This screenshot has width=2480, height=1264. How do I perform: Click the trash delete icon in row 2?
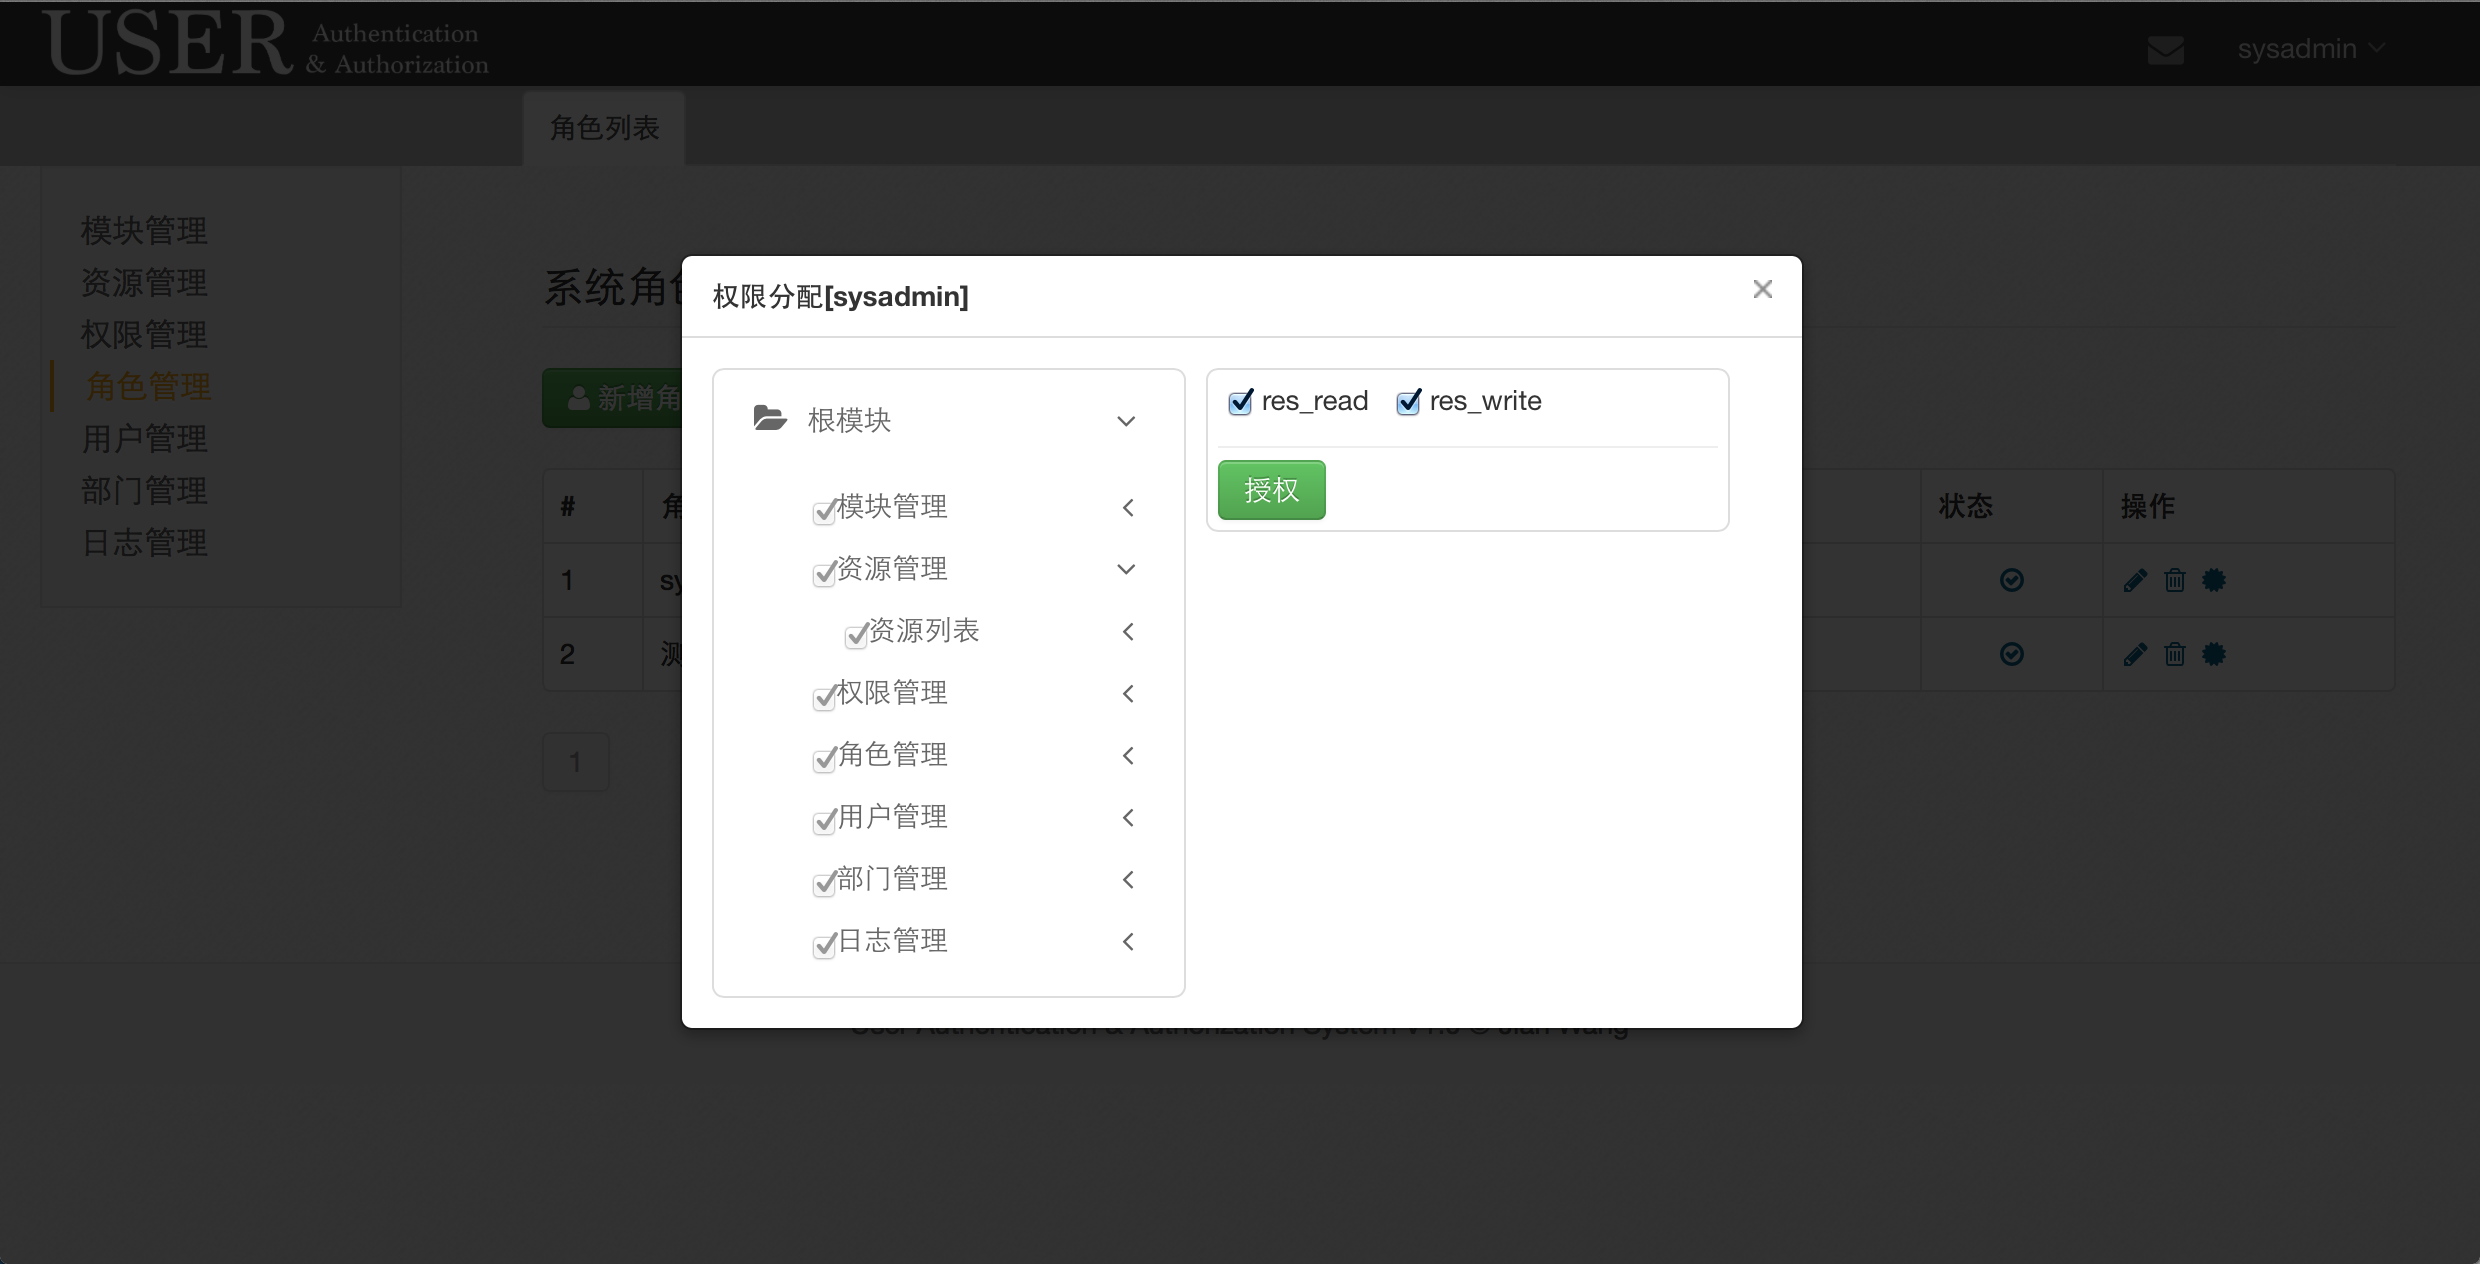coord(2175,654)
